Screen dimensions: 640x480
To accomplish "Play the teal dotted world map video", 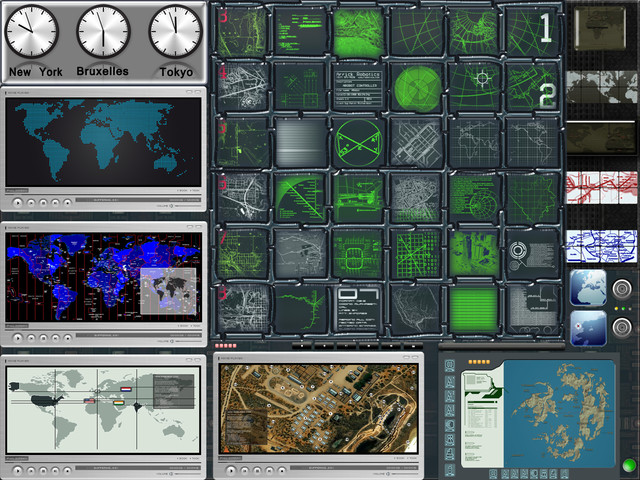I will 18,202.
